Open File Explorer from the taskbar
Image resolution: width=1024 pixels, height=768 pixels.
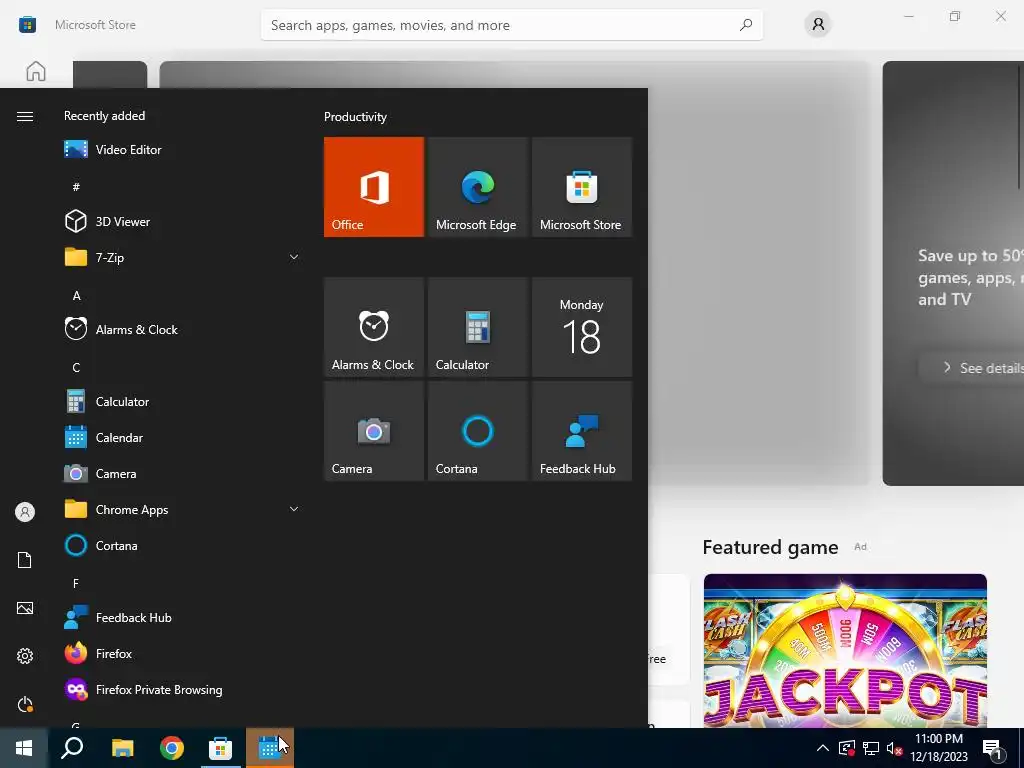[x=122, y=748]
